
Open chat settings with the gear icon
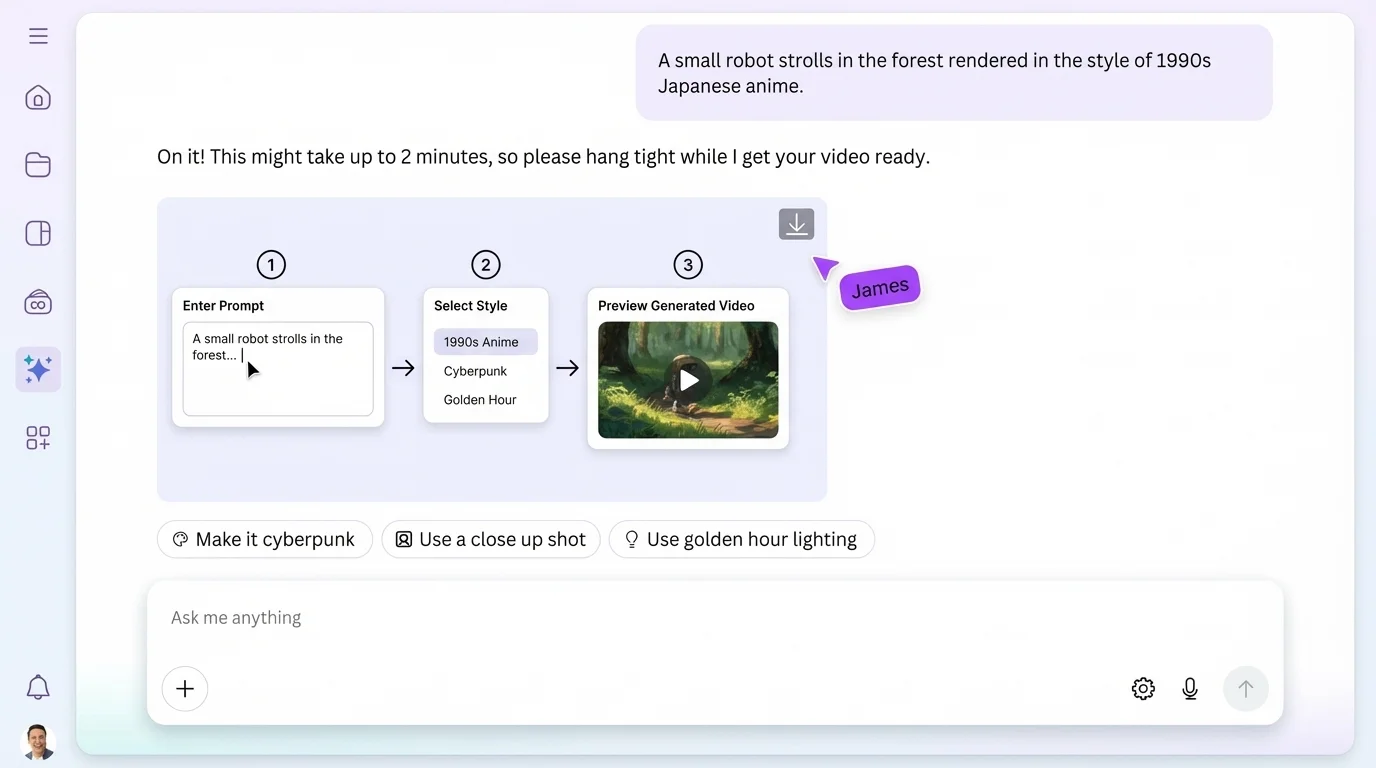tap(1143, 688)
